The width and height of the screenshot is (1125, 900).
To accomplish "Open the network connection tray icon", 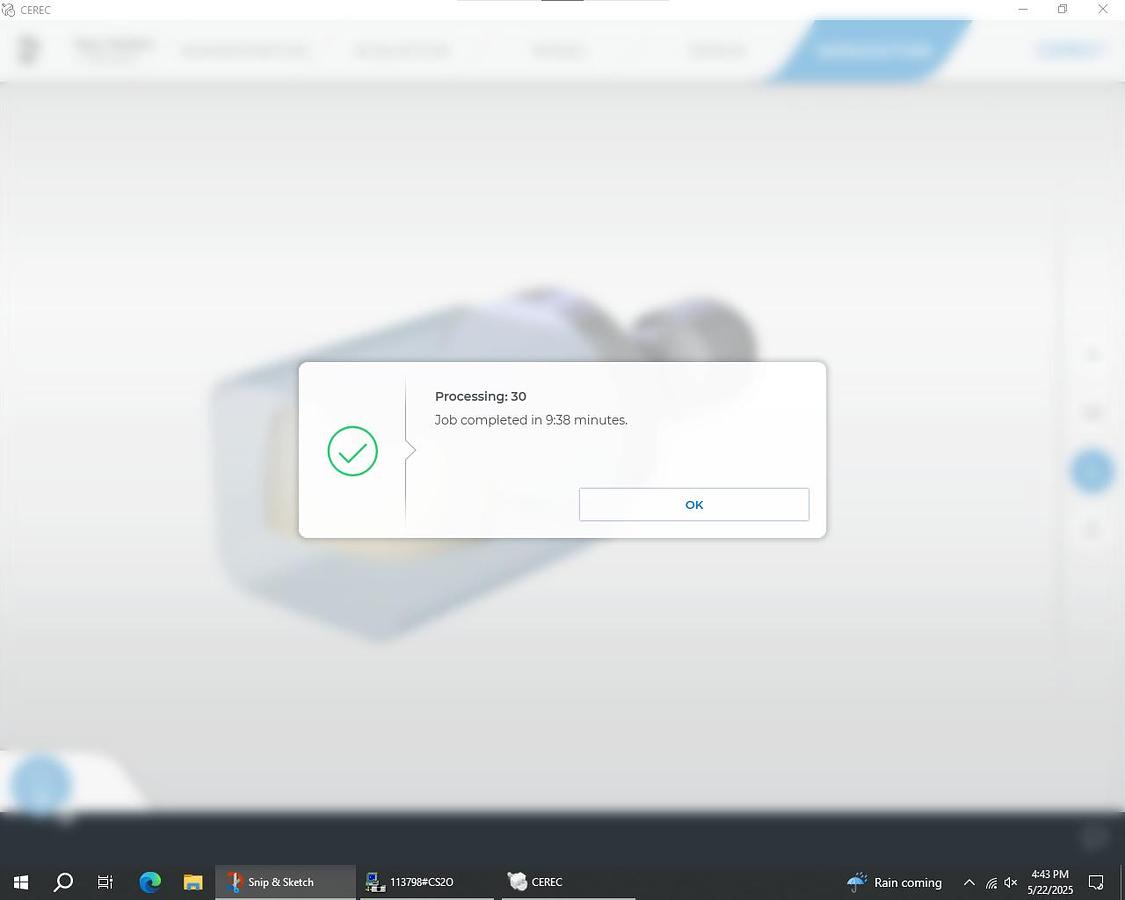I will click(990, 882).
